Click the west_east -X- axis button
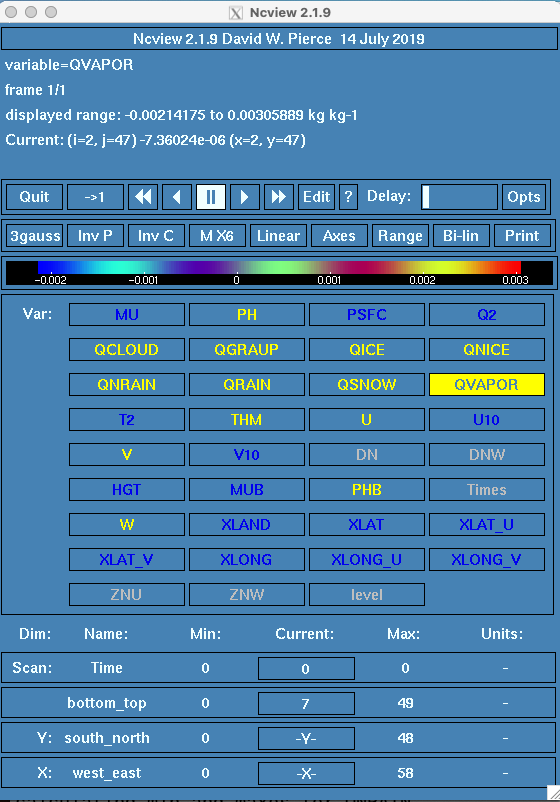This screenshot has height=802, width=560. point(306,773)
